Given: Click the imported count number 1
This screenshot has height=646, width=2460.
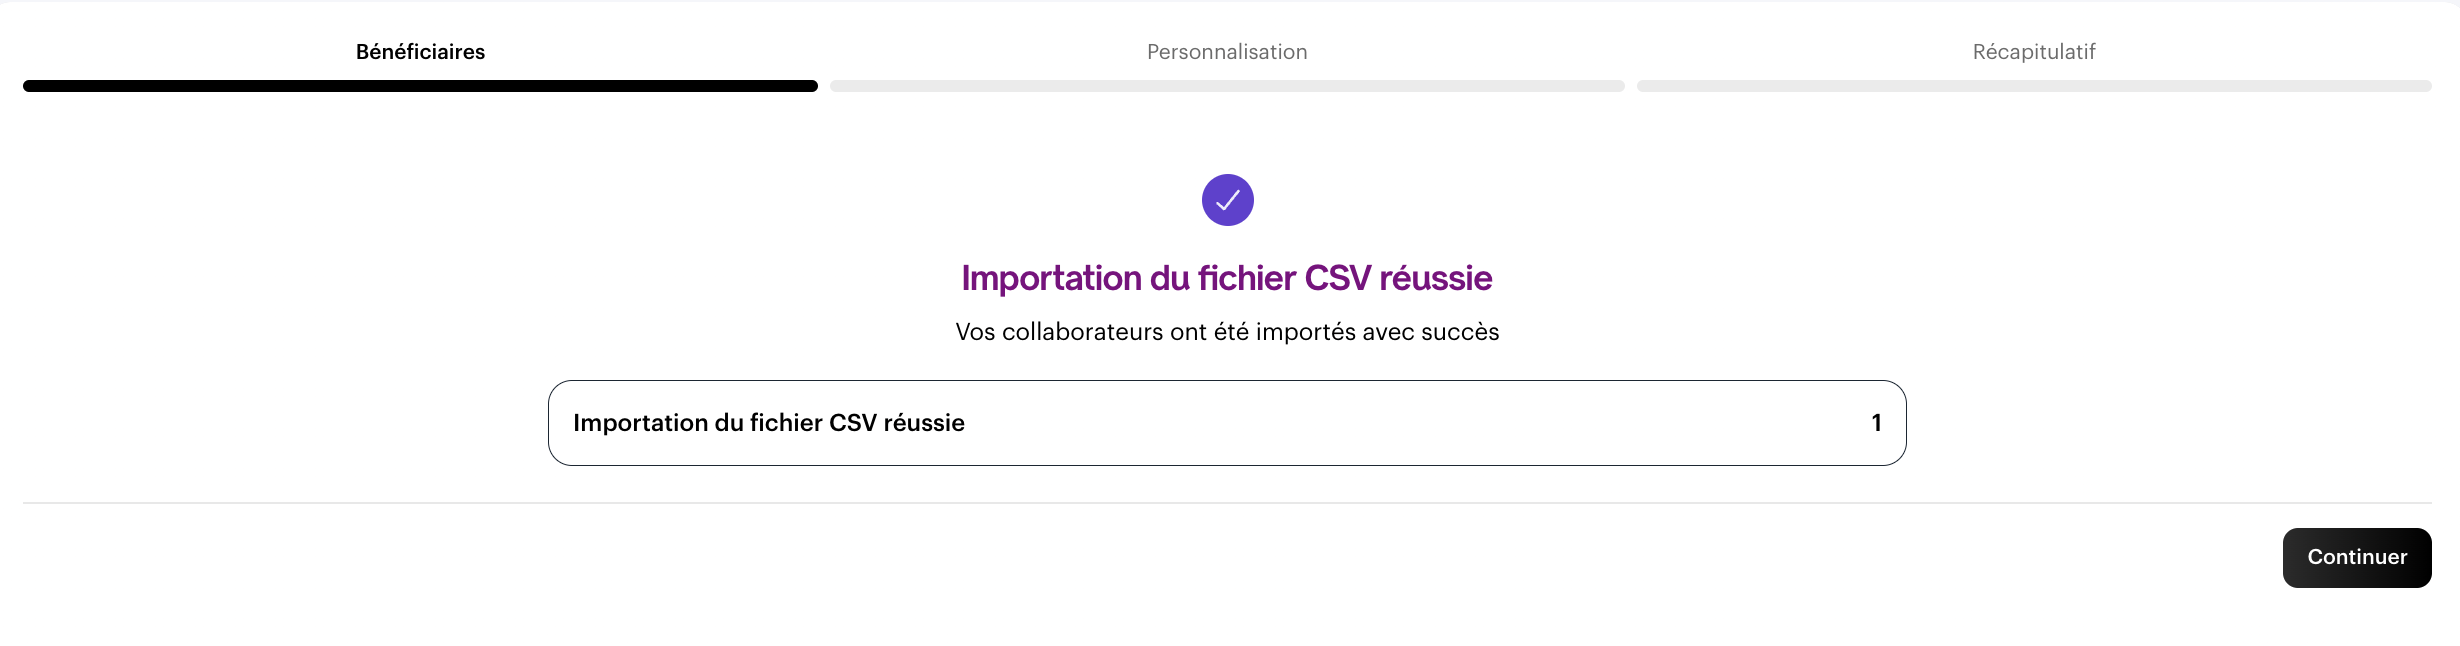Looking at the screenshot, I should point(1876,423).
